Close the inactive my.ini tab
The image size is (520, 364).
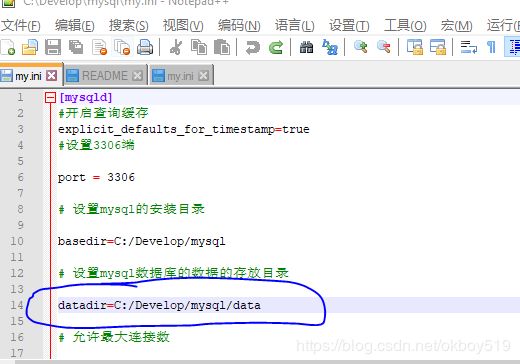pyautogui.click(x=203, y=76)
